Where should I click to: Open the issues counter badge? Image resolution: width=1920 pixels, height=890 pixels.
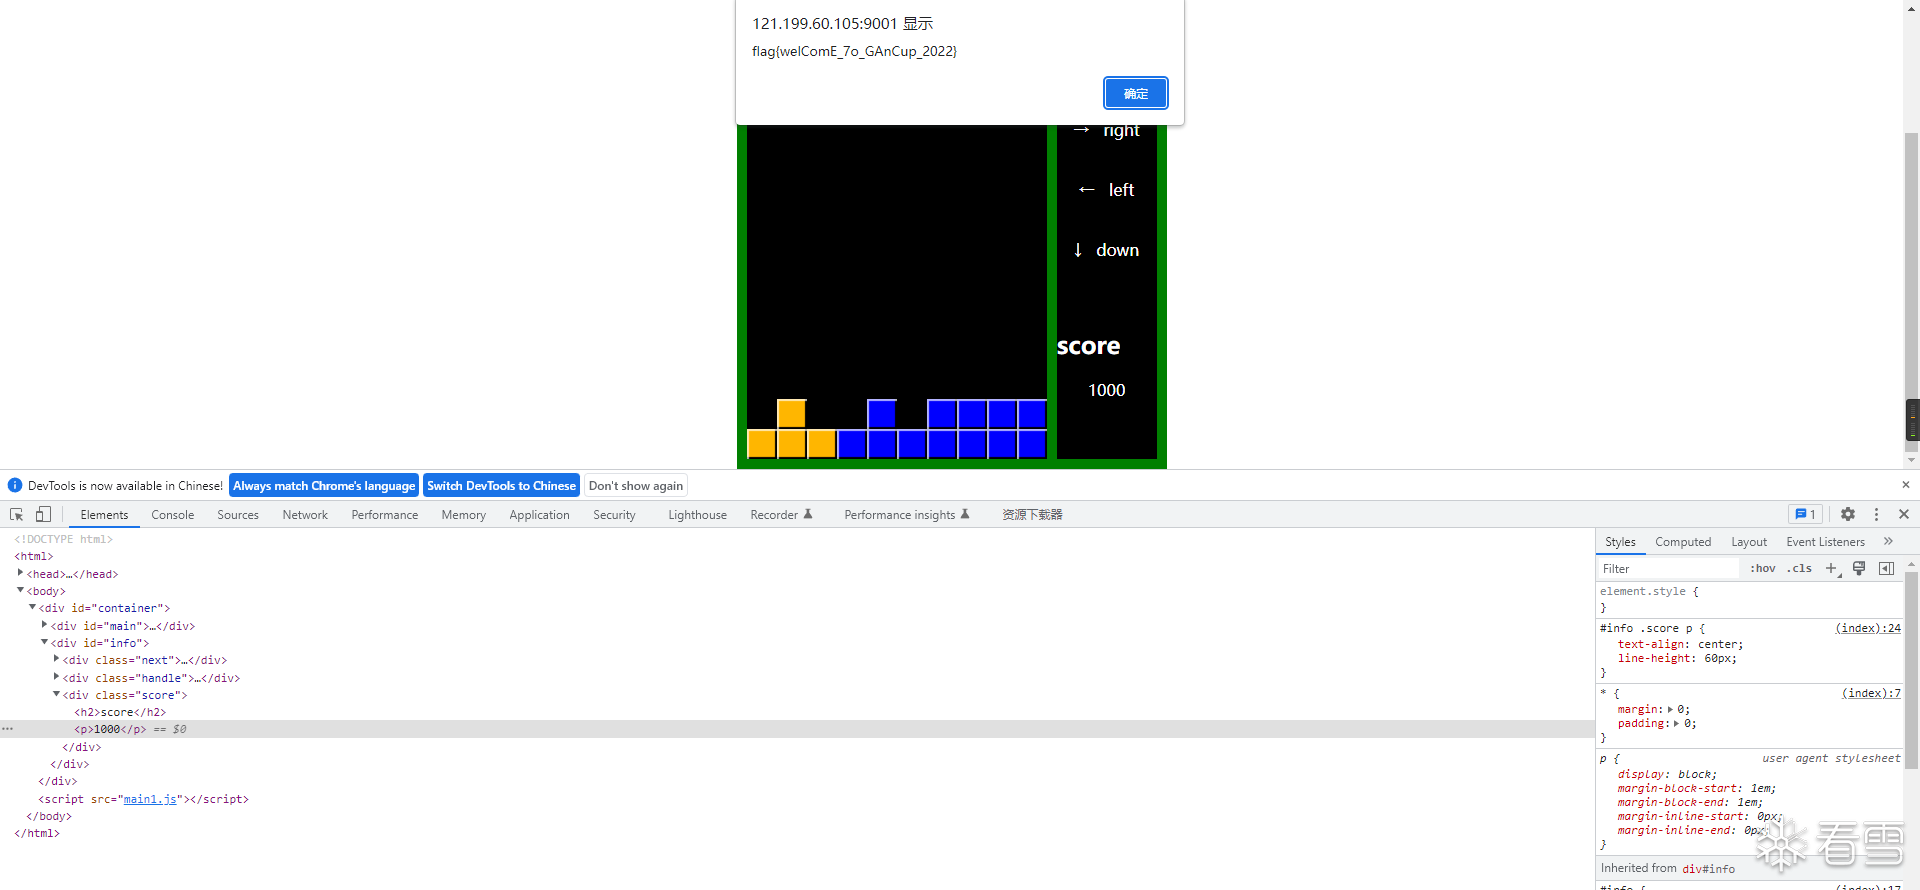pos(1805,514)
